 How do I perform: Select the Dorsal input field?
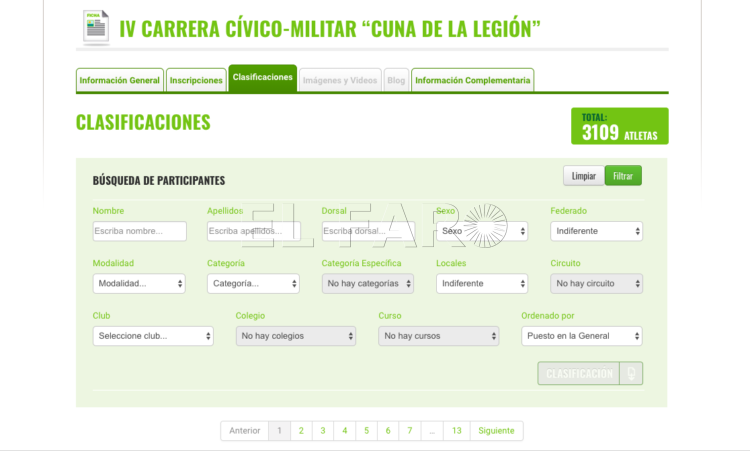click(368, 231)
